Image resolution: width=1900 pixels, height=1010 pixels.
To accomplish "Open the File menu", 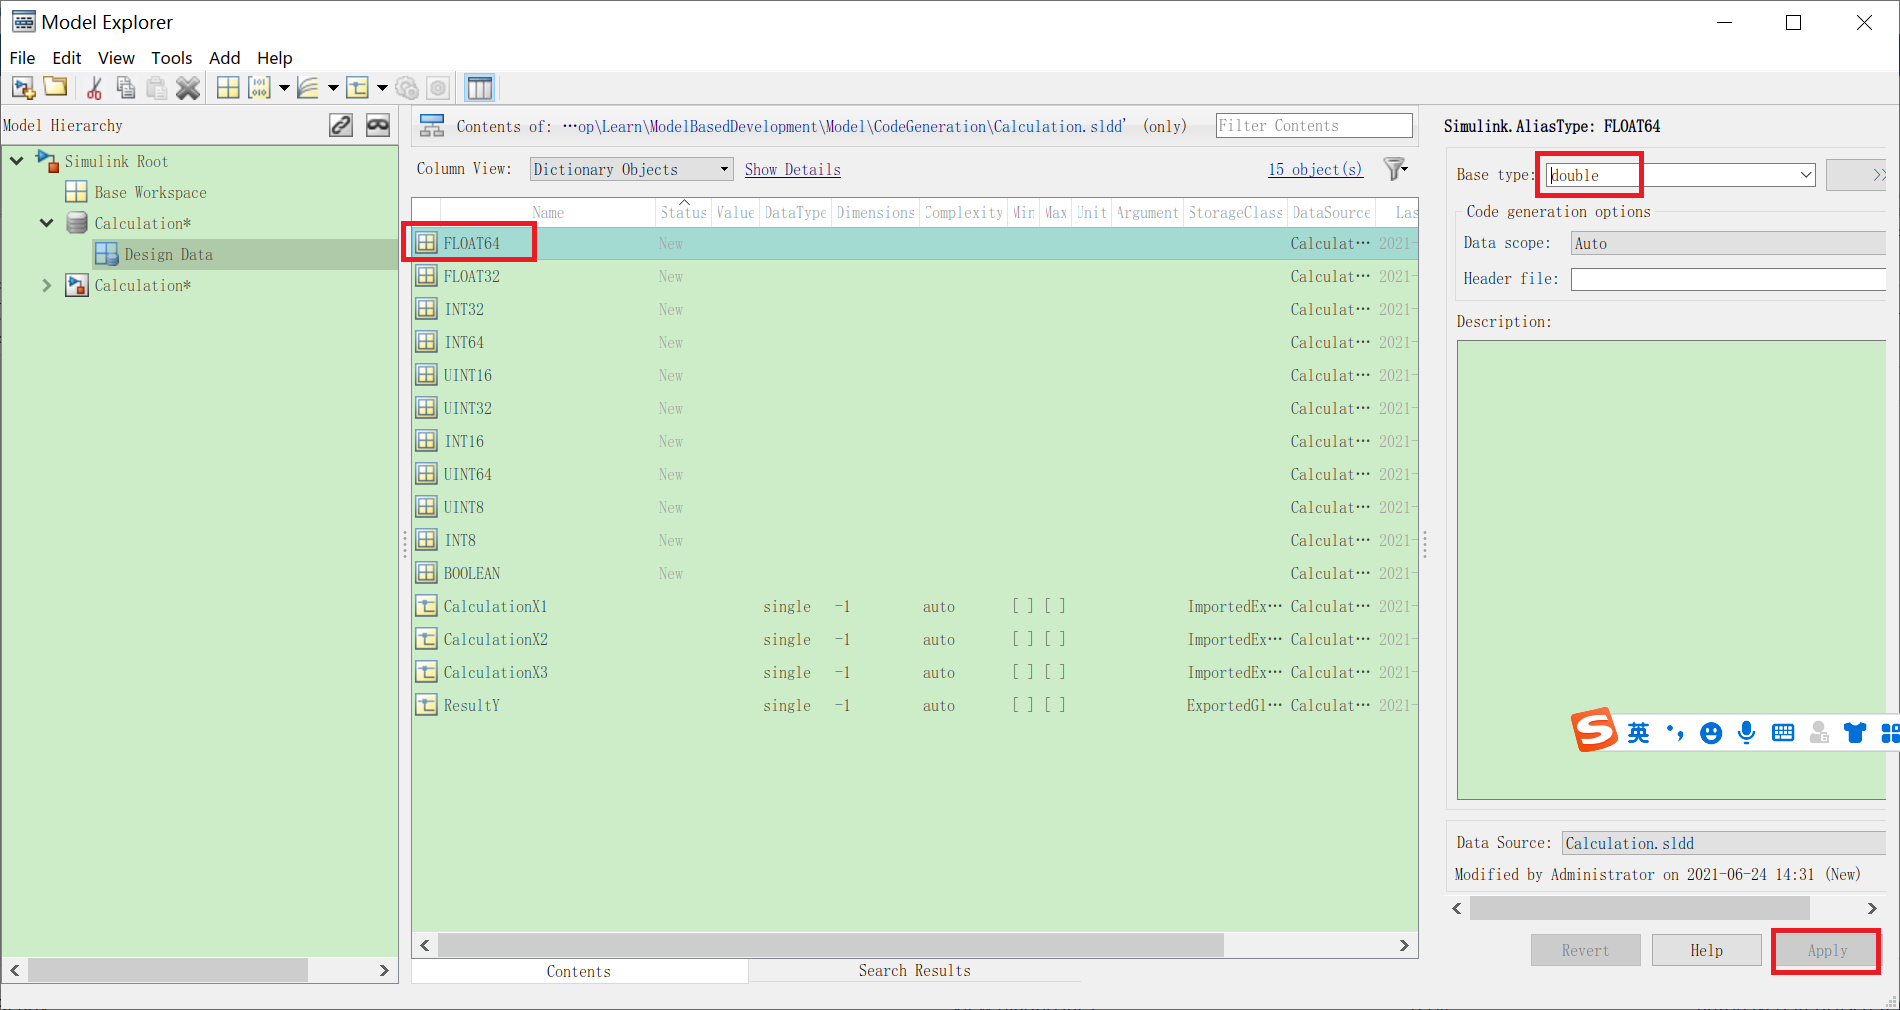I will (x=22, y=58).
